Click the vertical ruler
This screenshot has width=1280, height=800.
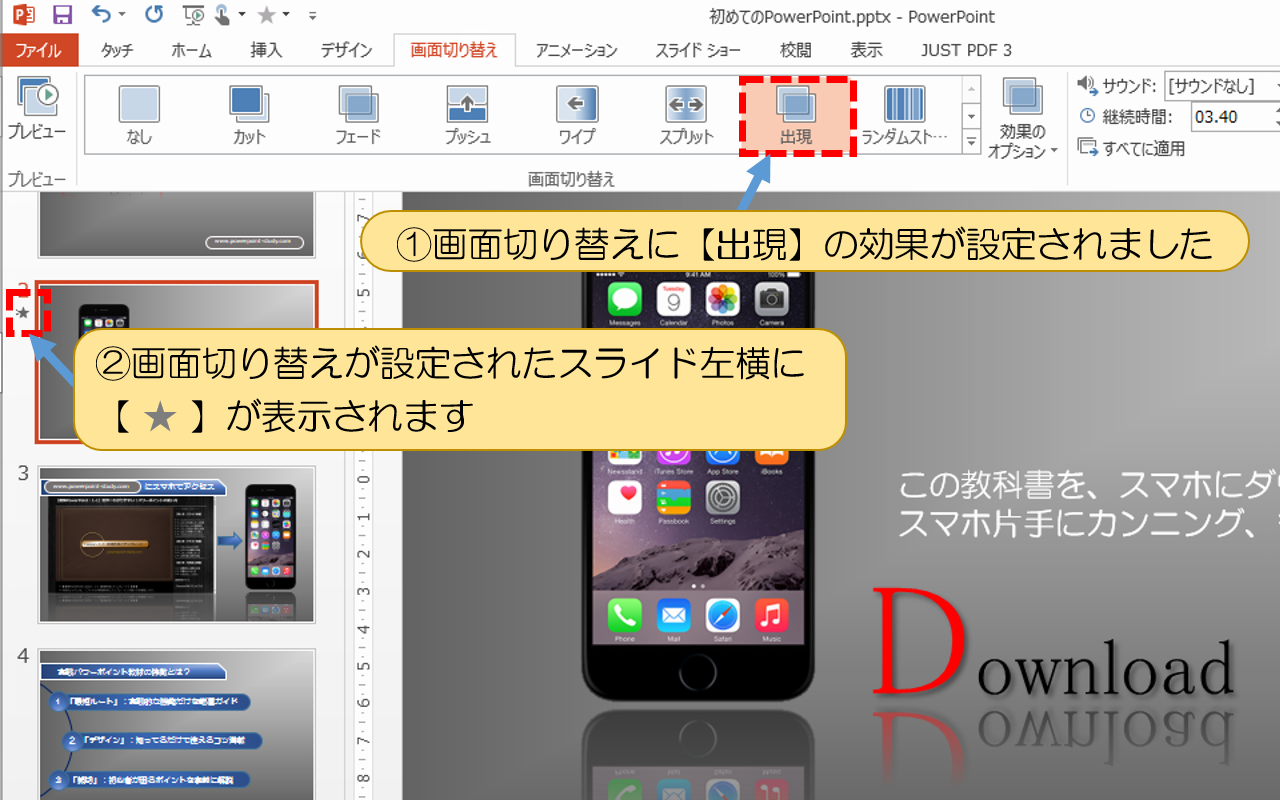364,496
